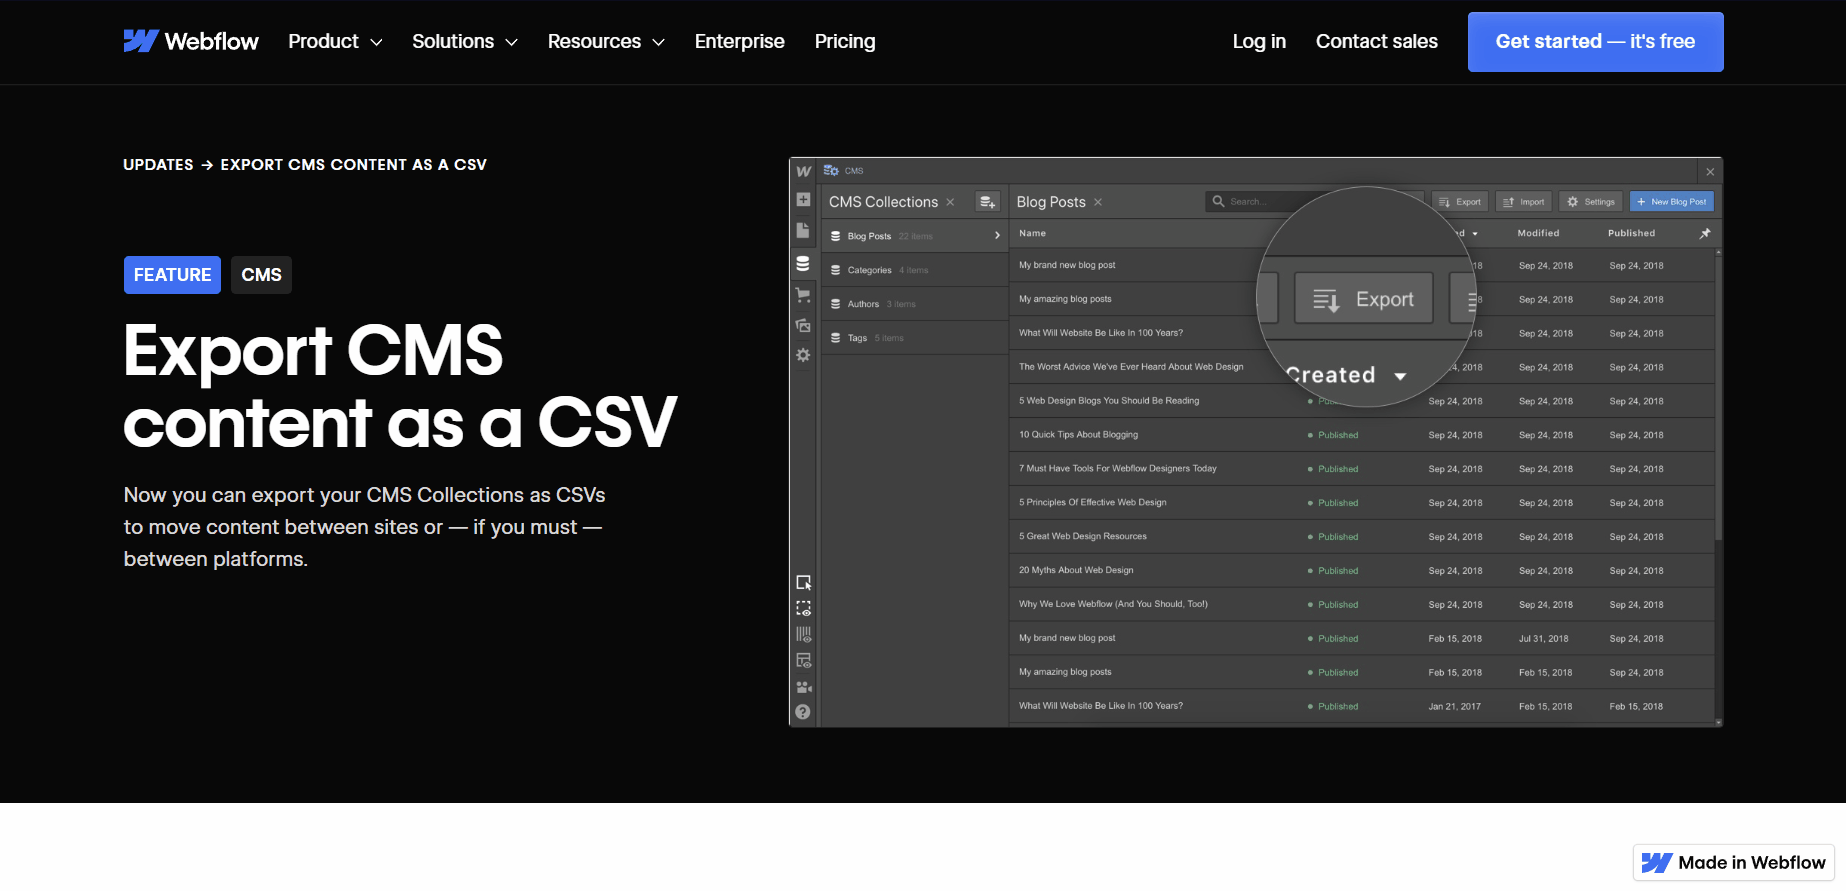Click Get started — it's free button
1846x891 pixels.
[1595, 42]
